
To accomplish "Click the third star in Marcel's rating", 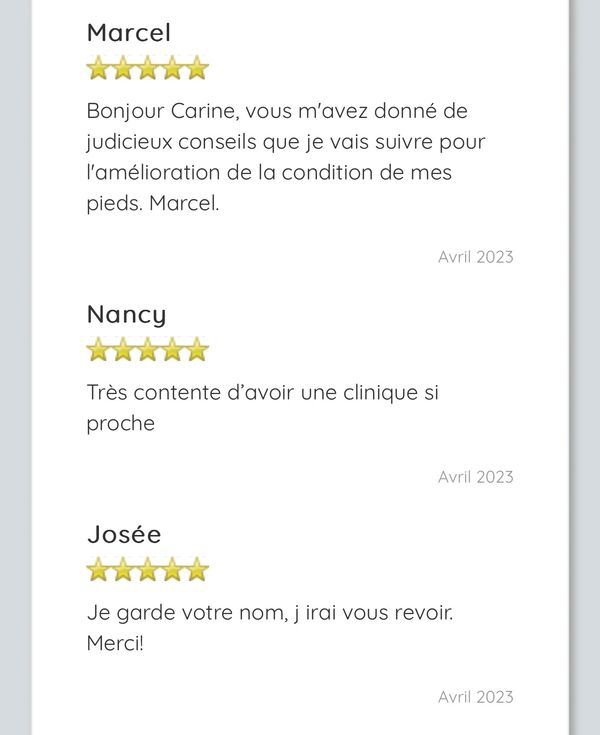I will (148, 69).
